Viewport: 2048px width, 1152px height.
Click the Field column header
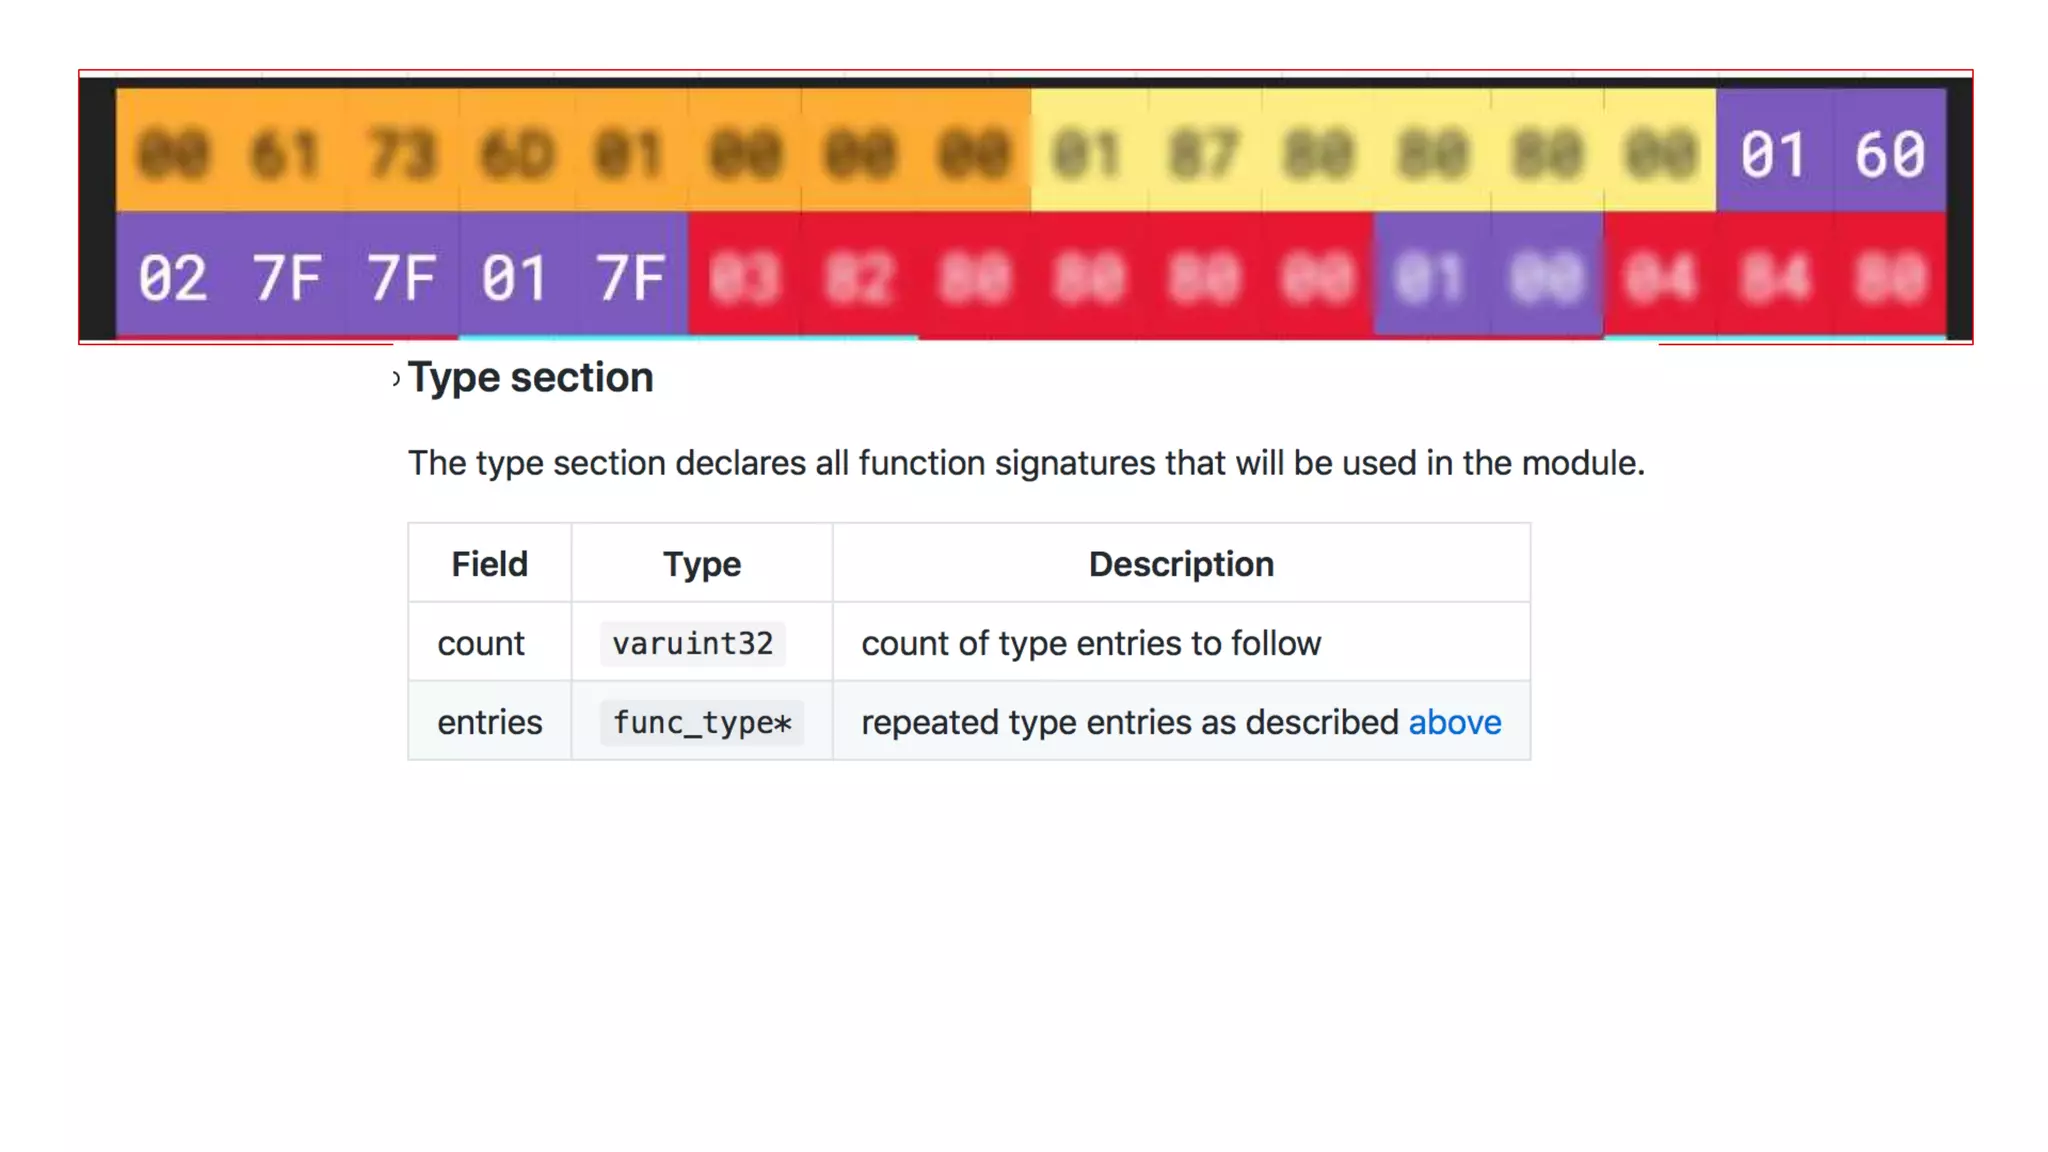pos(489,564)
